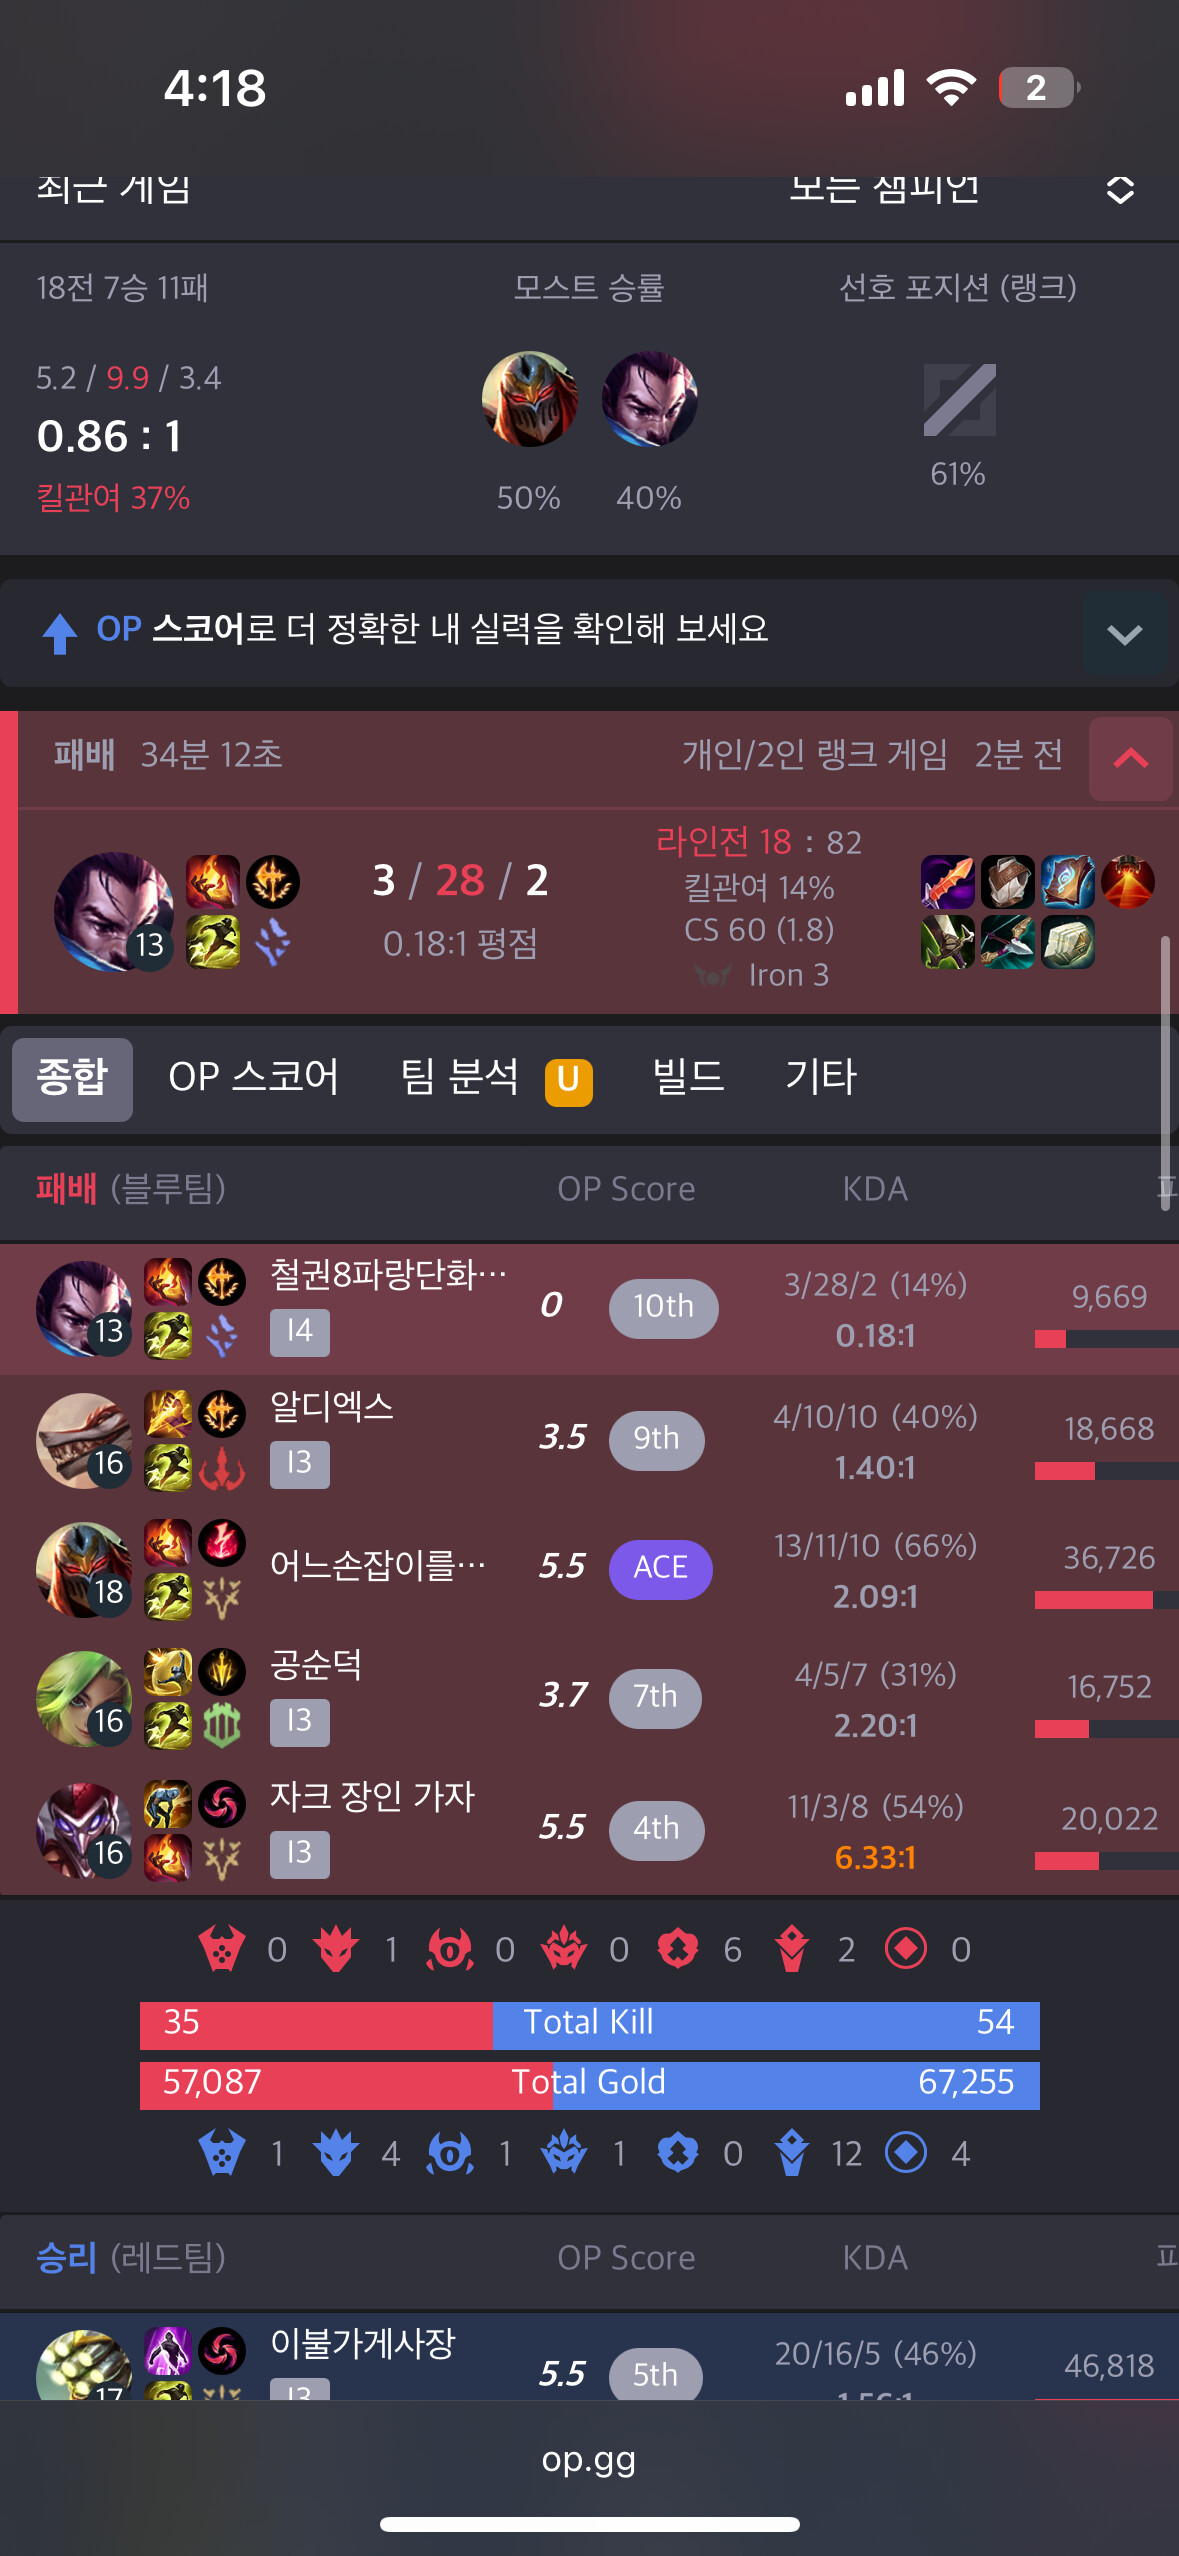Tap the 자크 장인 가자 champion portrait

tap(84, 1830)
